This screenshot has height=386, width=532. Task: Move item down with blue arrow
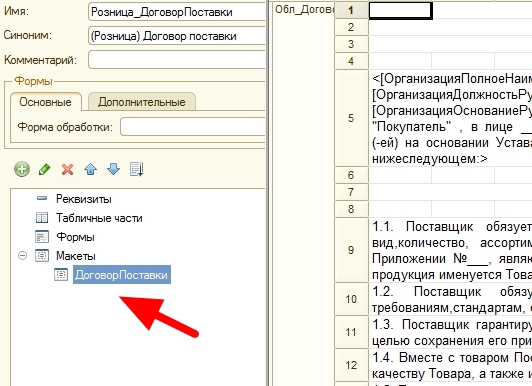(x=113, y=169)
